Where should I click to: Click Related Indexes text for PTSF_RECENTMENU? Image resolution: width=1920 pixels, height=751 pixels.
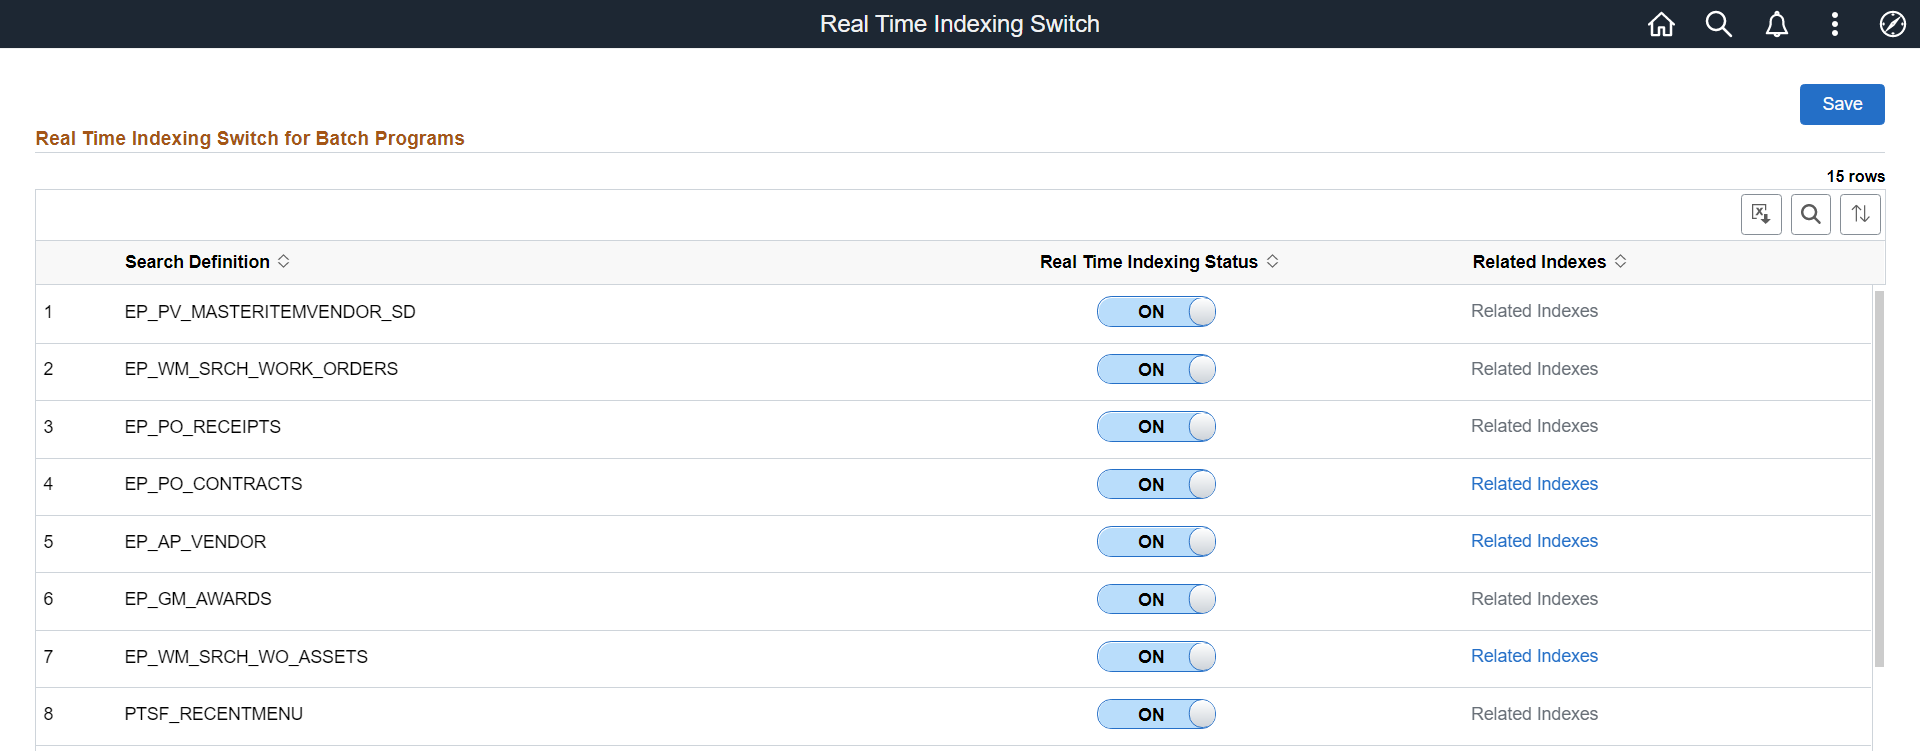click(x=1534, y=714)
